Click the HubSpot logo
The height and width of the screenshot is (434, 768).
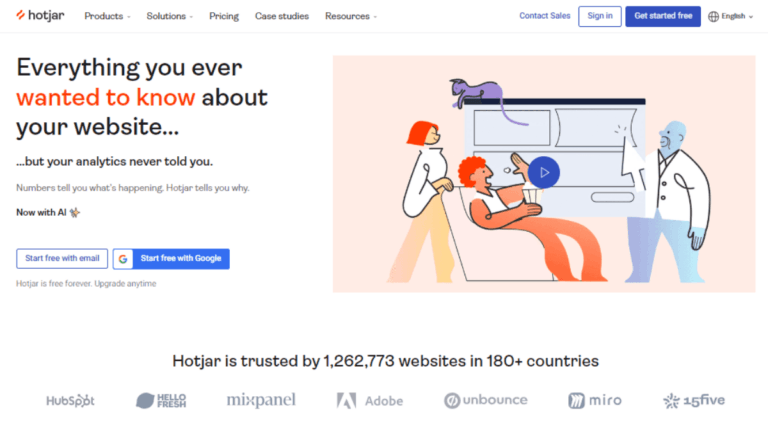click(71, 401)
